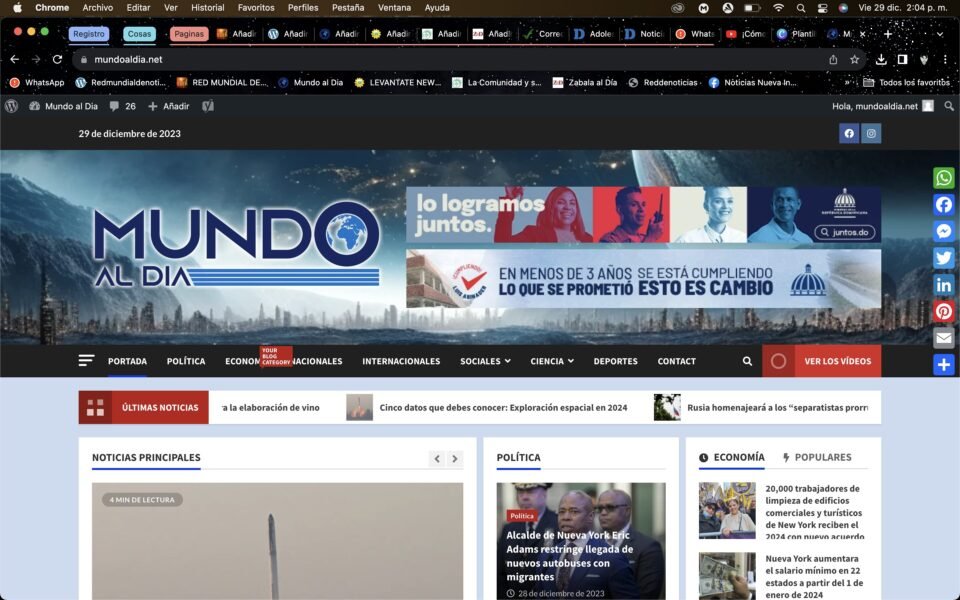Viewport: 960px width, 600px height.
Task: Share via Messenger sidebar icon
Action: pyautogui.click(x=943, y=231)
